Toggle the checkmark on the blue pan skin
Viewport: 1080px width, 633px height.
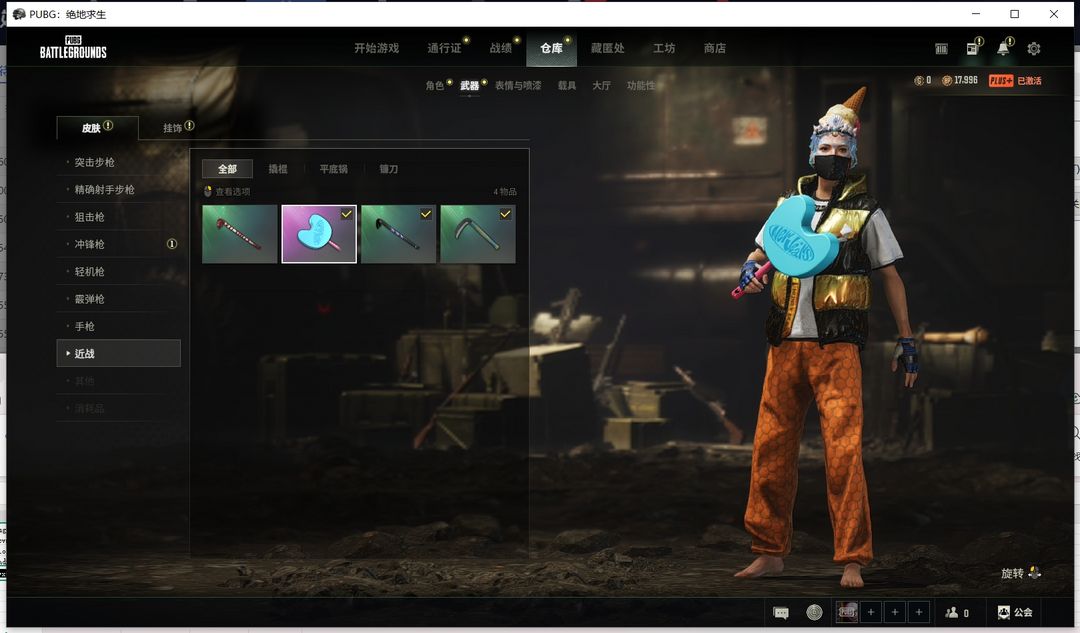[346, 214]
